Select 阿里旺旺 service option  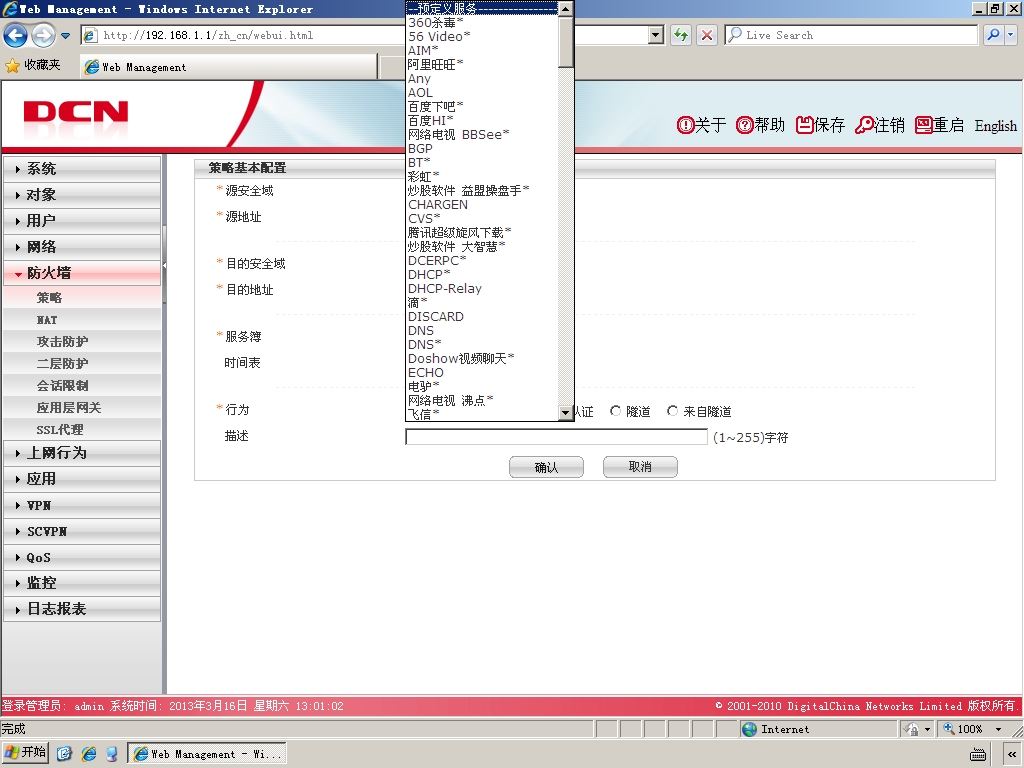click(x=482, y=65)
